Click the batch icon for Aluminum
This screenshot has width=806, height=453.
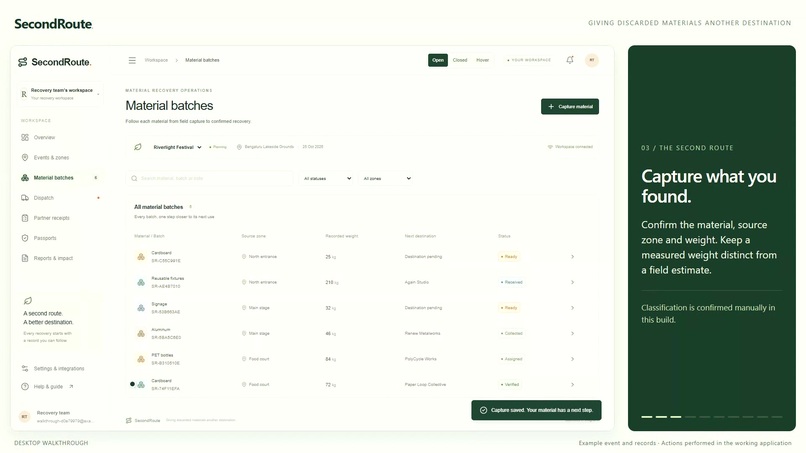pos(141,334)
